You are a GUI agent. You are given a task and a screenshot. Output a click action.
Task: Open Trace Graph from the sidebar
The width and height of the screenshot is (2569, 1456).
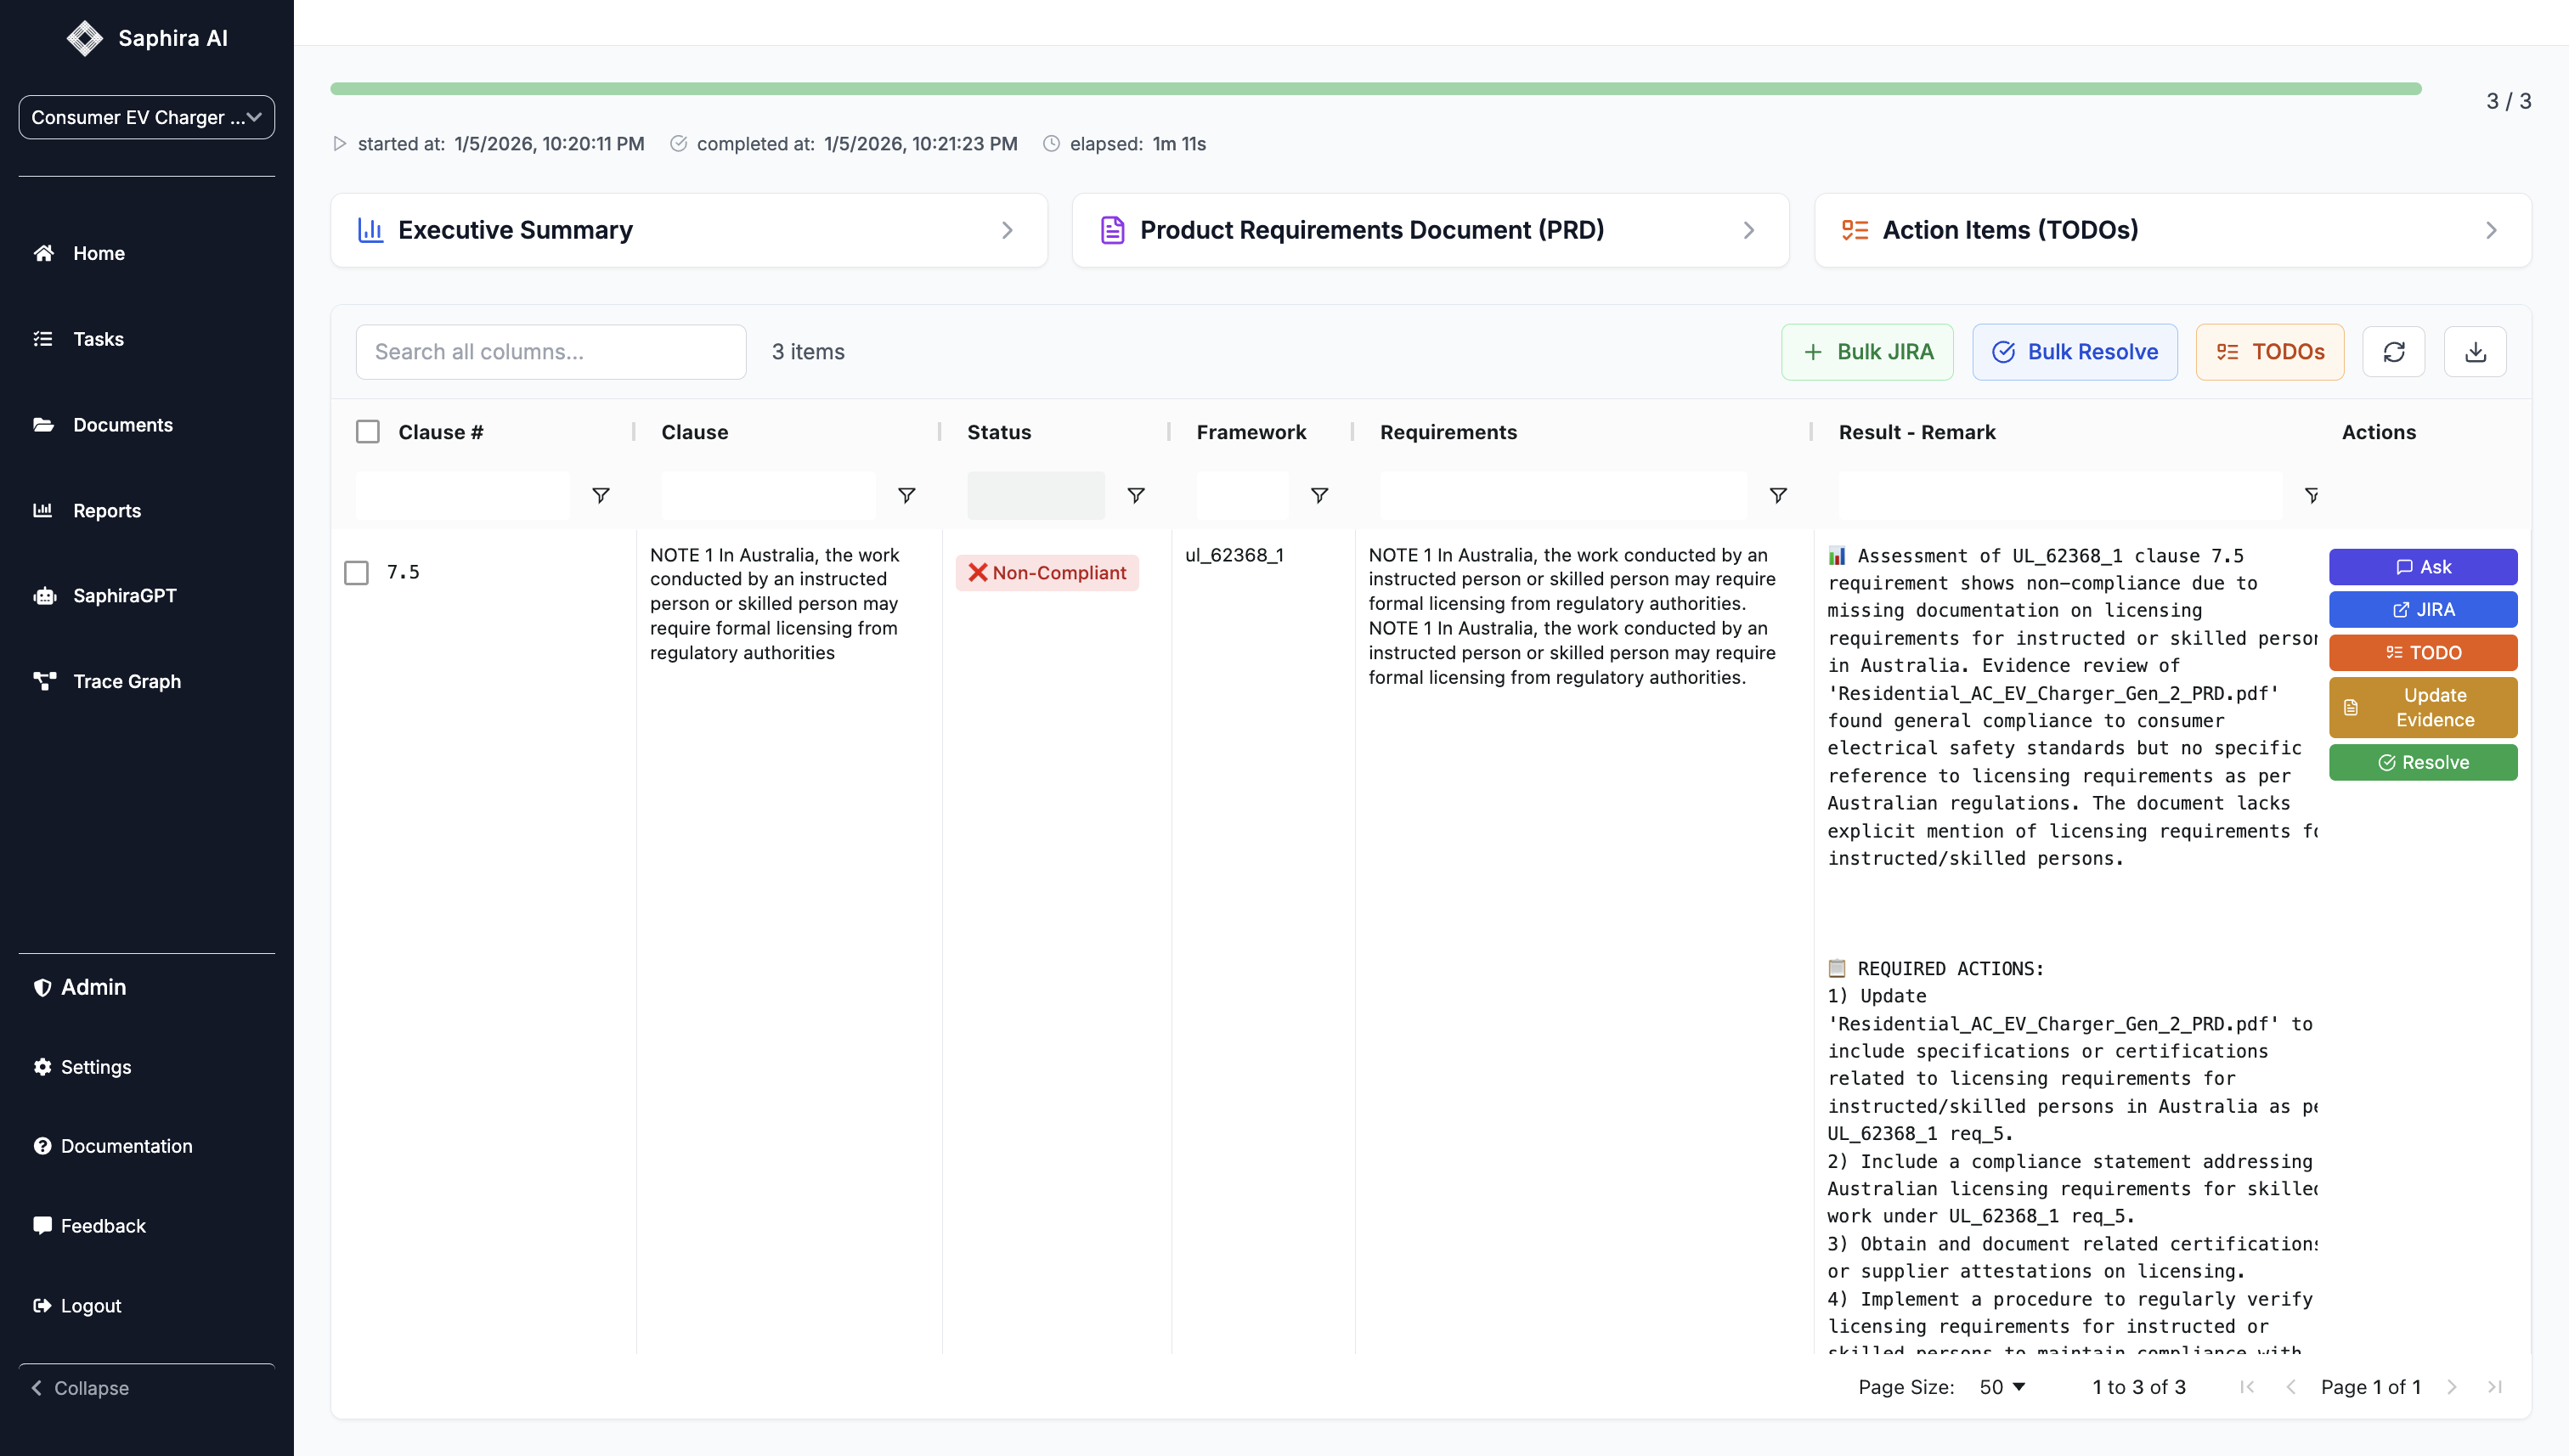click(126, 681)
